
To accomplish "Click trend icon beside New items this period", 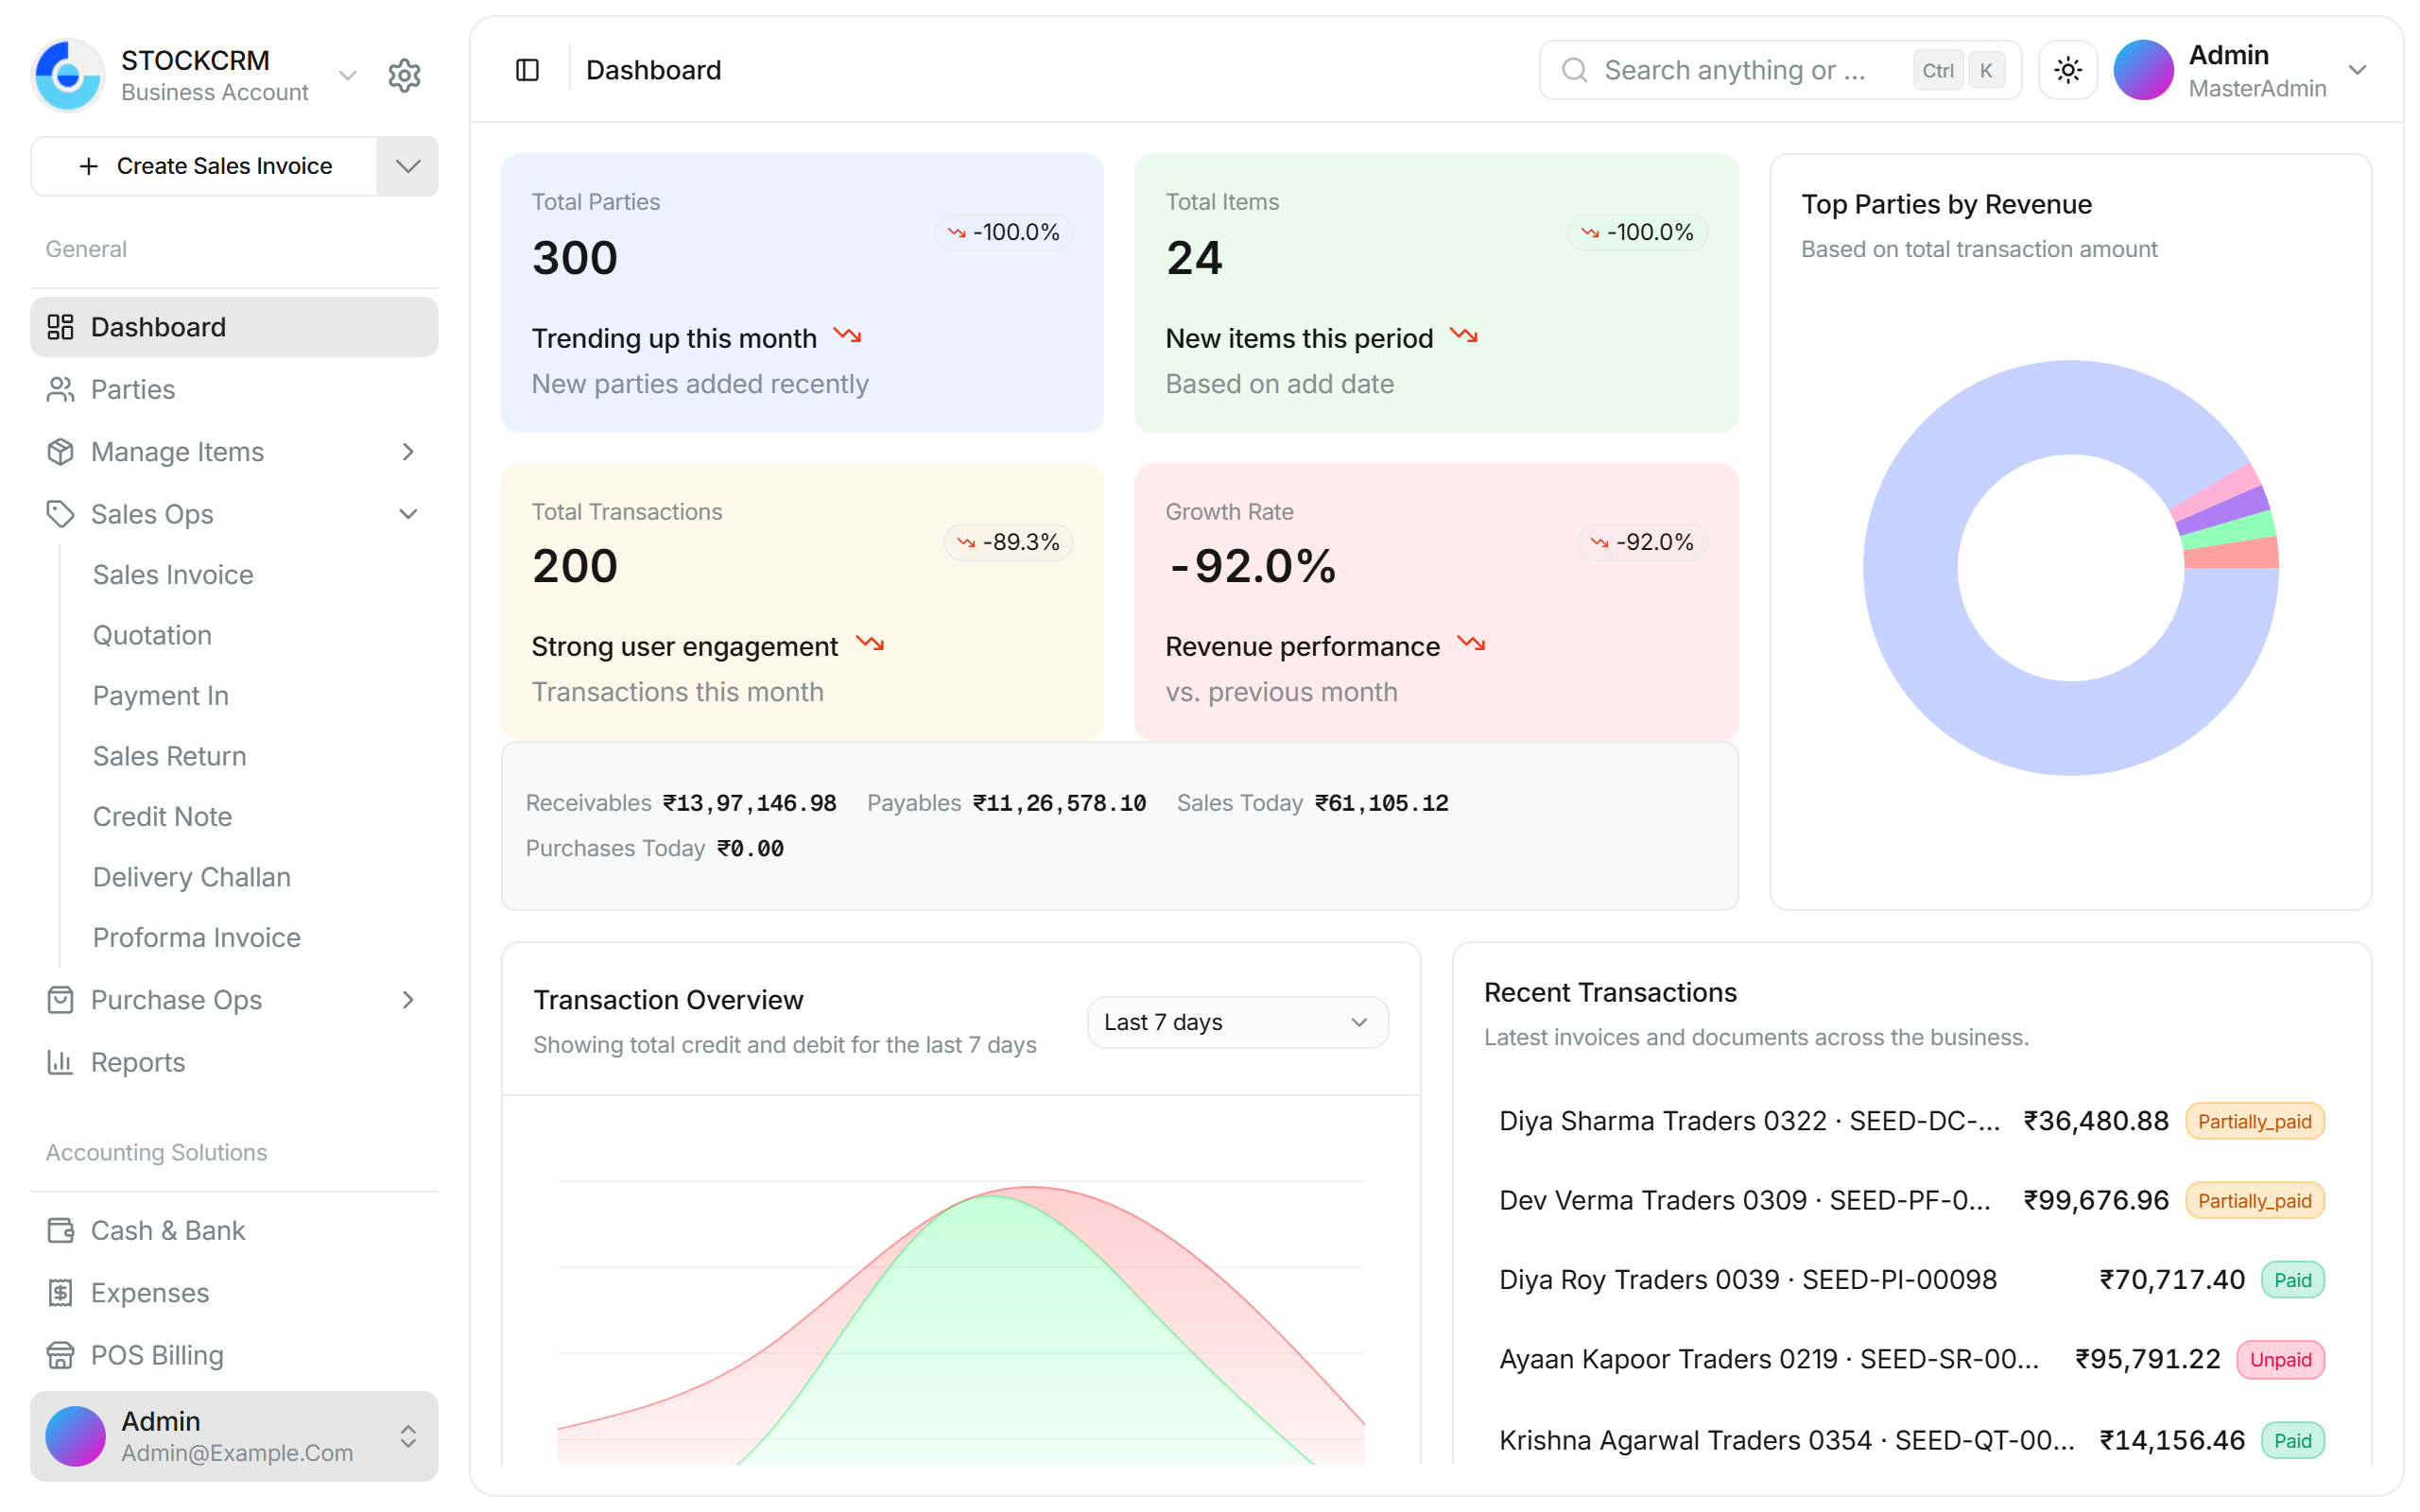I will click(1464, 336).
